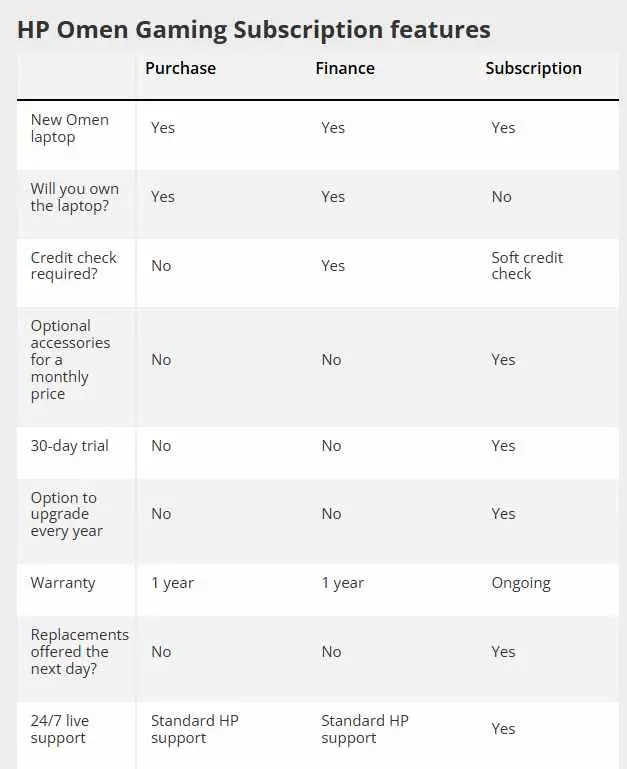Click the Finance column header
This screenshot has height=769, width=627.
[x=345, y=68]
